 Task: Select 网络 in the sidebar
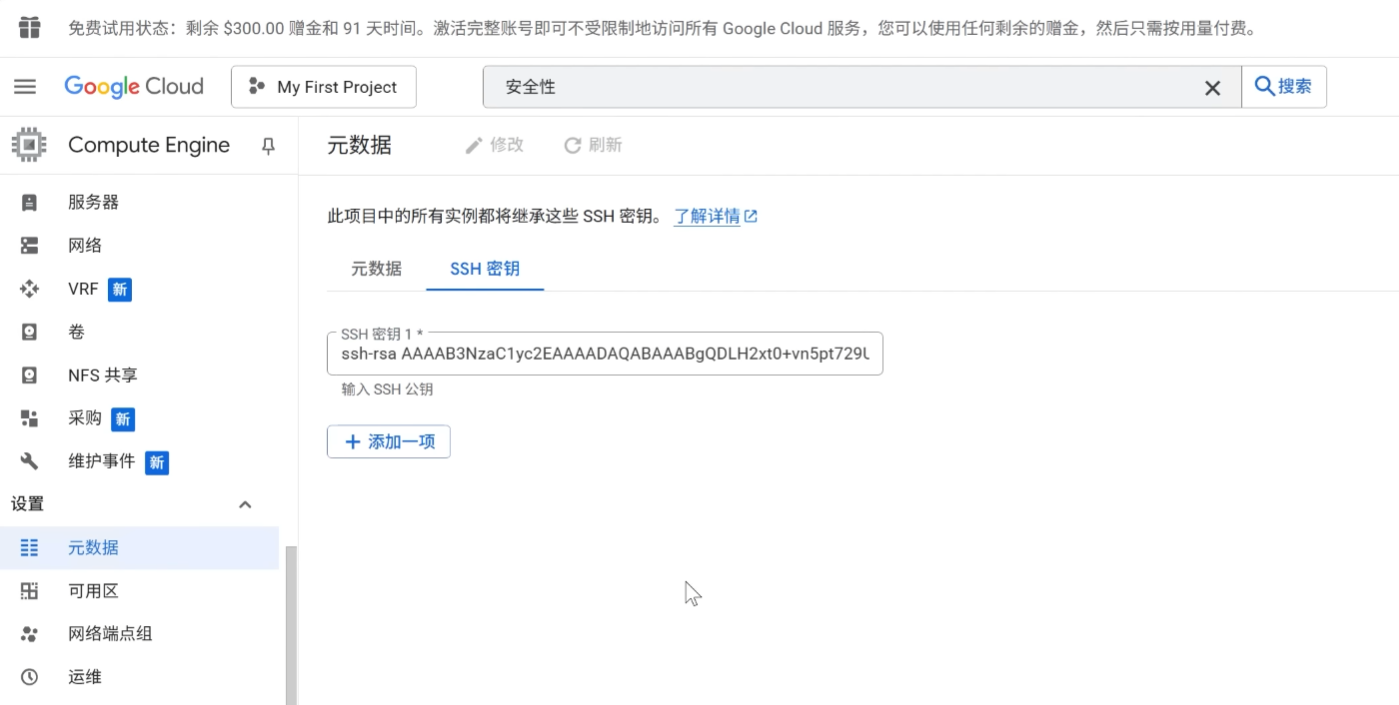pyautogui.click(x=85, y=245)
